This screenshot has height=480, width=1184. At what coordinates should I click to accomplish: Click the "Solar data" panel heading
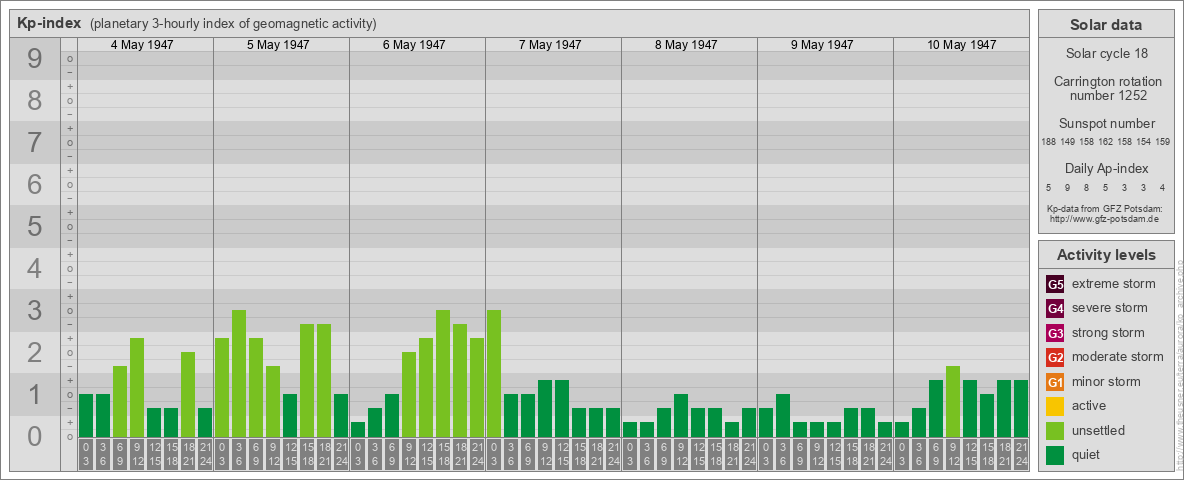tap(1106, 25)
